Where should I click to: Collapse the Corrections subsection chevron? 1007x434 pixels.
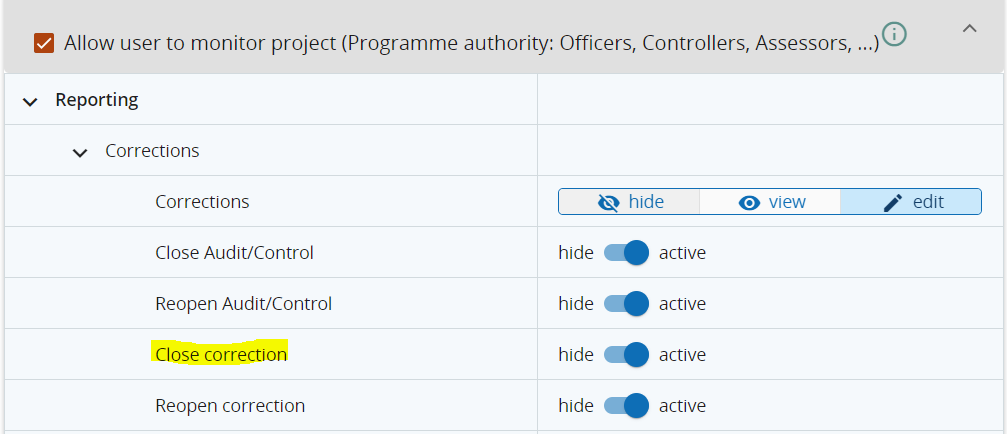(80, 152)
